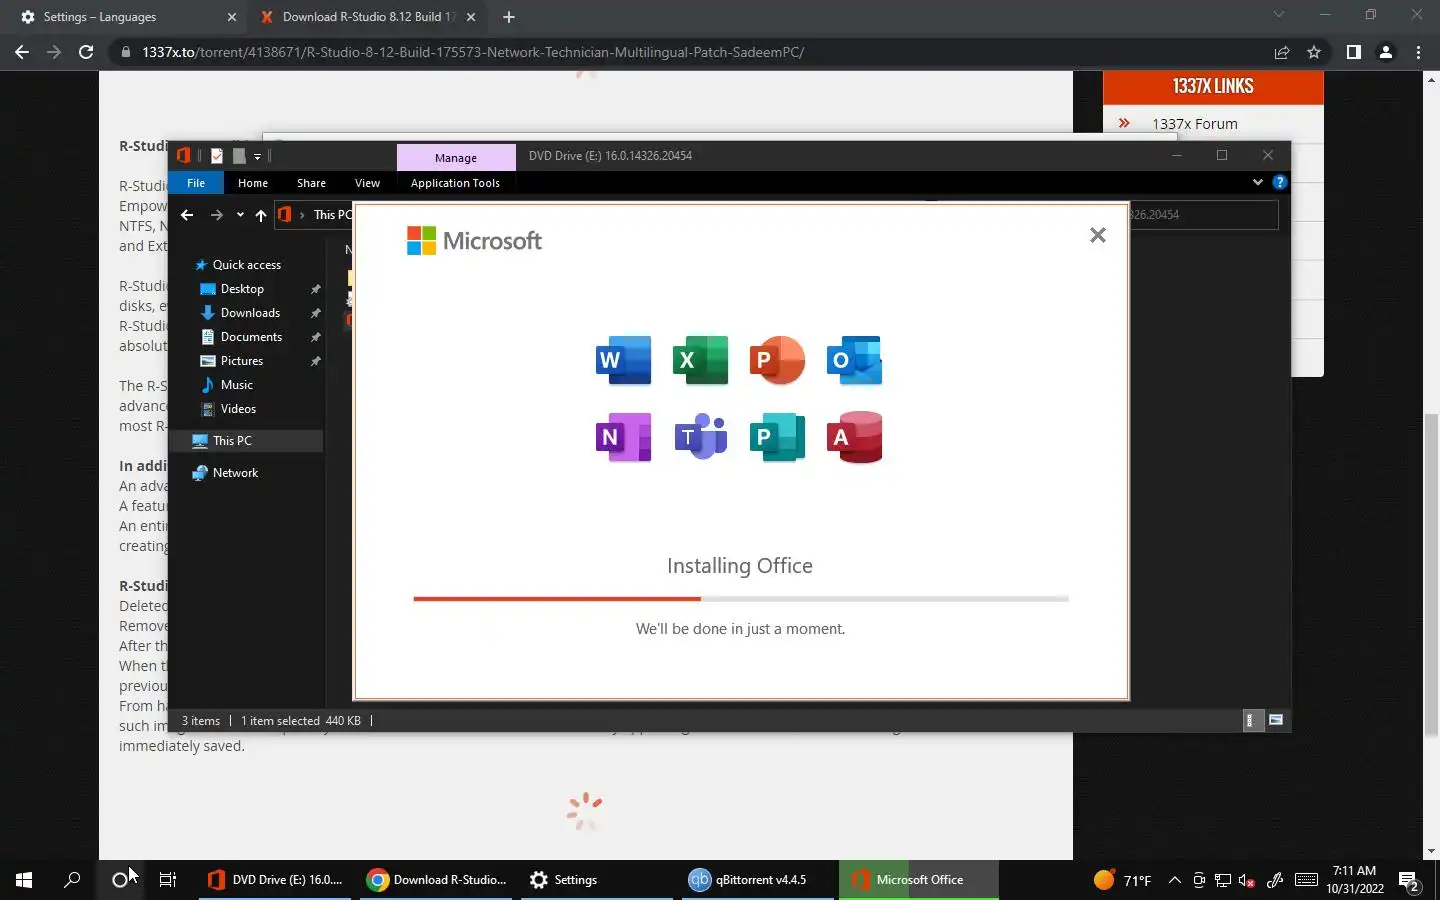Open Customize Quick Access Toolbar dropdown
This screenshot has height=900, width=1440.
(257, 156)
